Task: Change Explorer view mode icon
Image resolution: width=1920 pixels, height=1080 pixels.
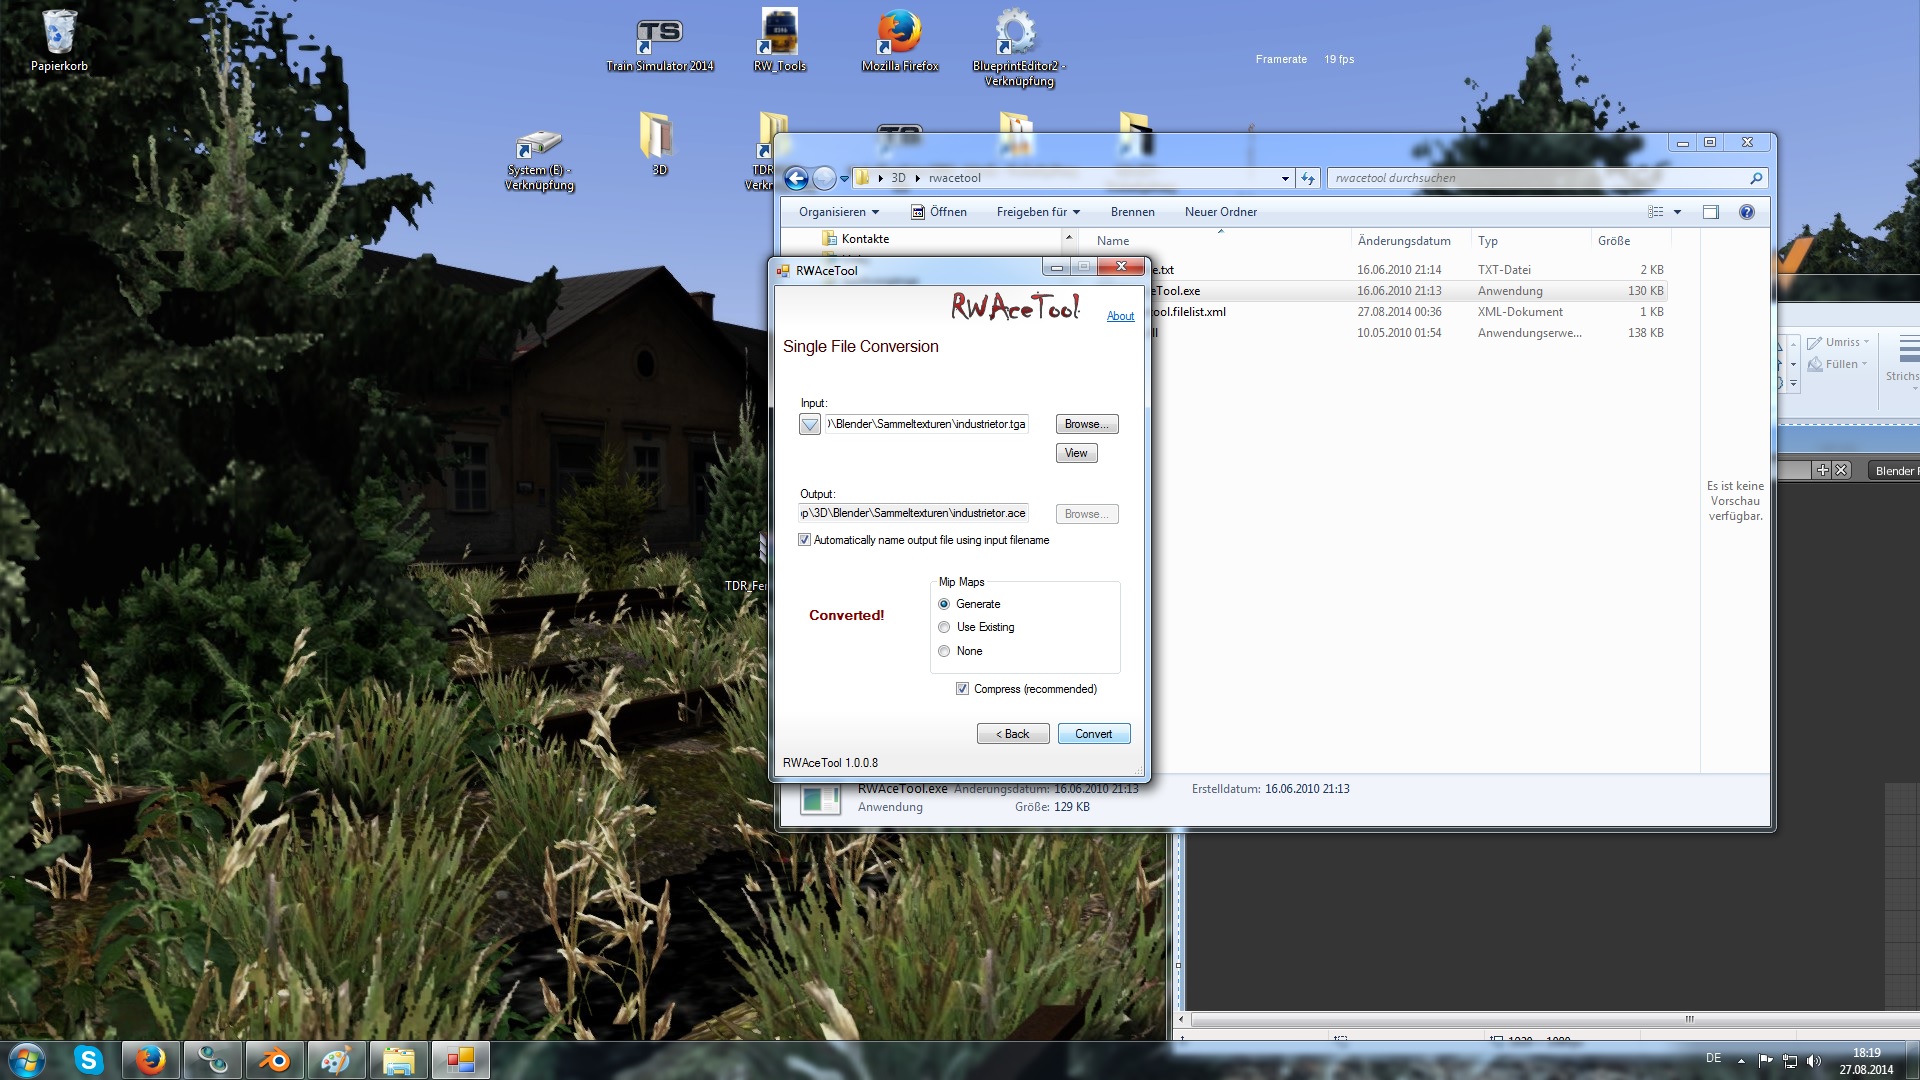Action: pyautogui.click(x=1656, y=212)
